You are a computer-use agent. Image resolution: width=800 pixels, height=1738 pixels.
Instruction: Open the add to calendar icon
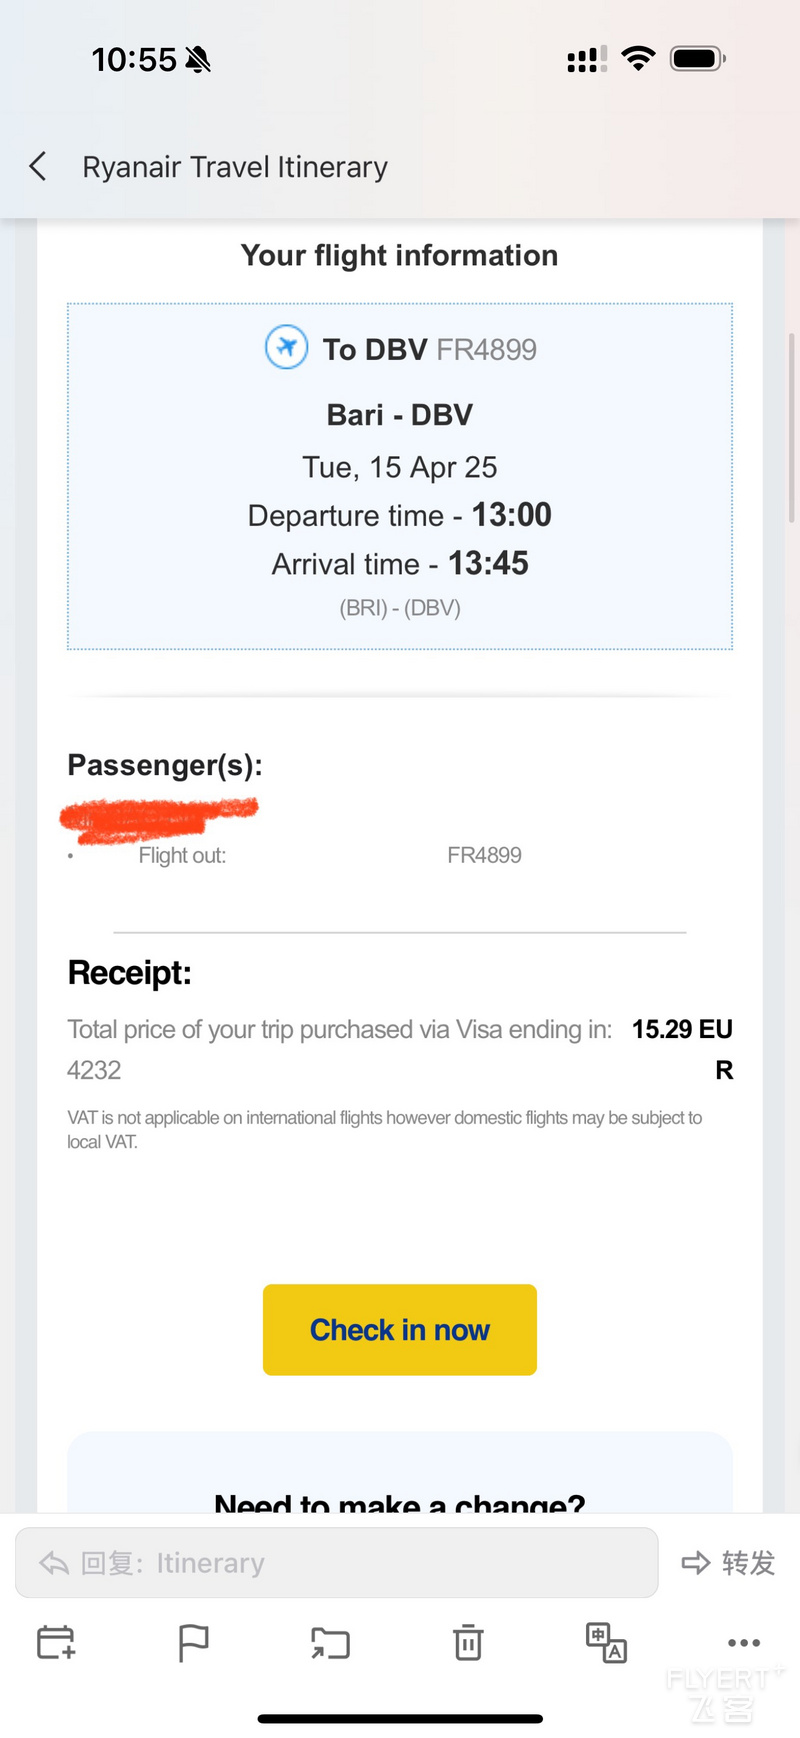coord(56,1642)
